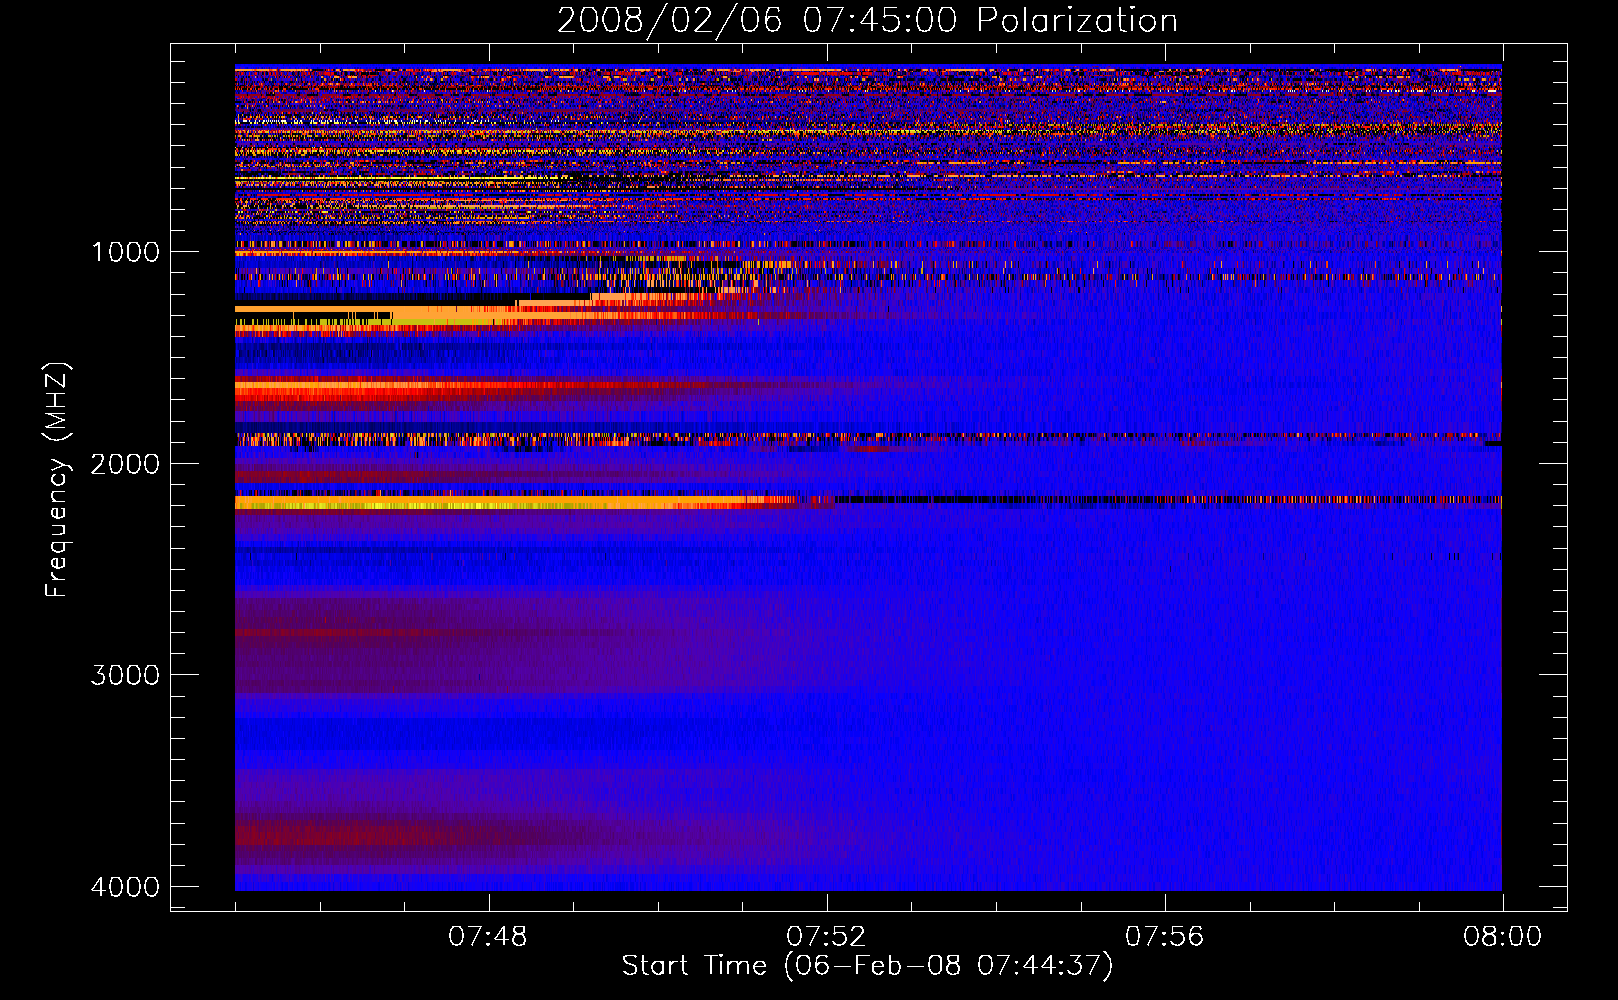Image resolution: width=1618 pixels, height=1000 pixels.
Task: Click the 08:00 time tick label
Action: coord(1502,937)
